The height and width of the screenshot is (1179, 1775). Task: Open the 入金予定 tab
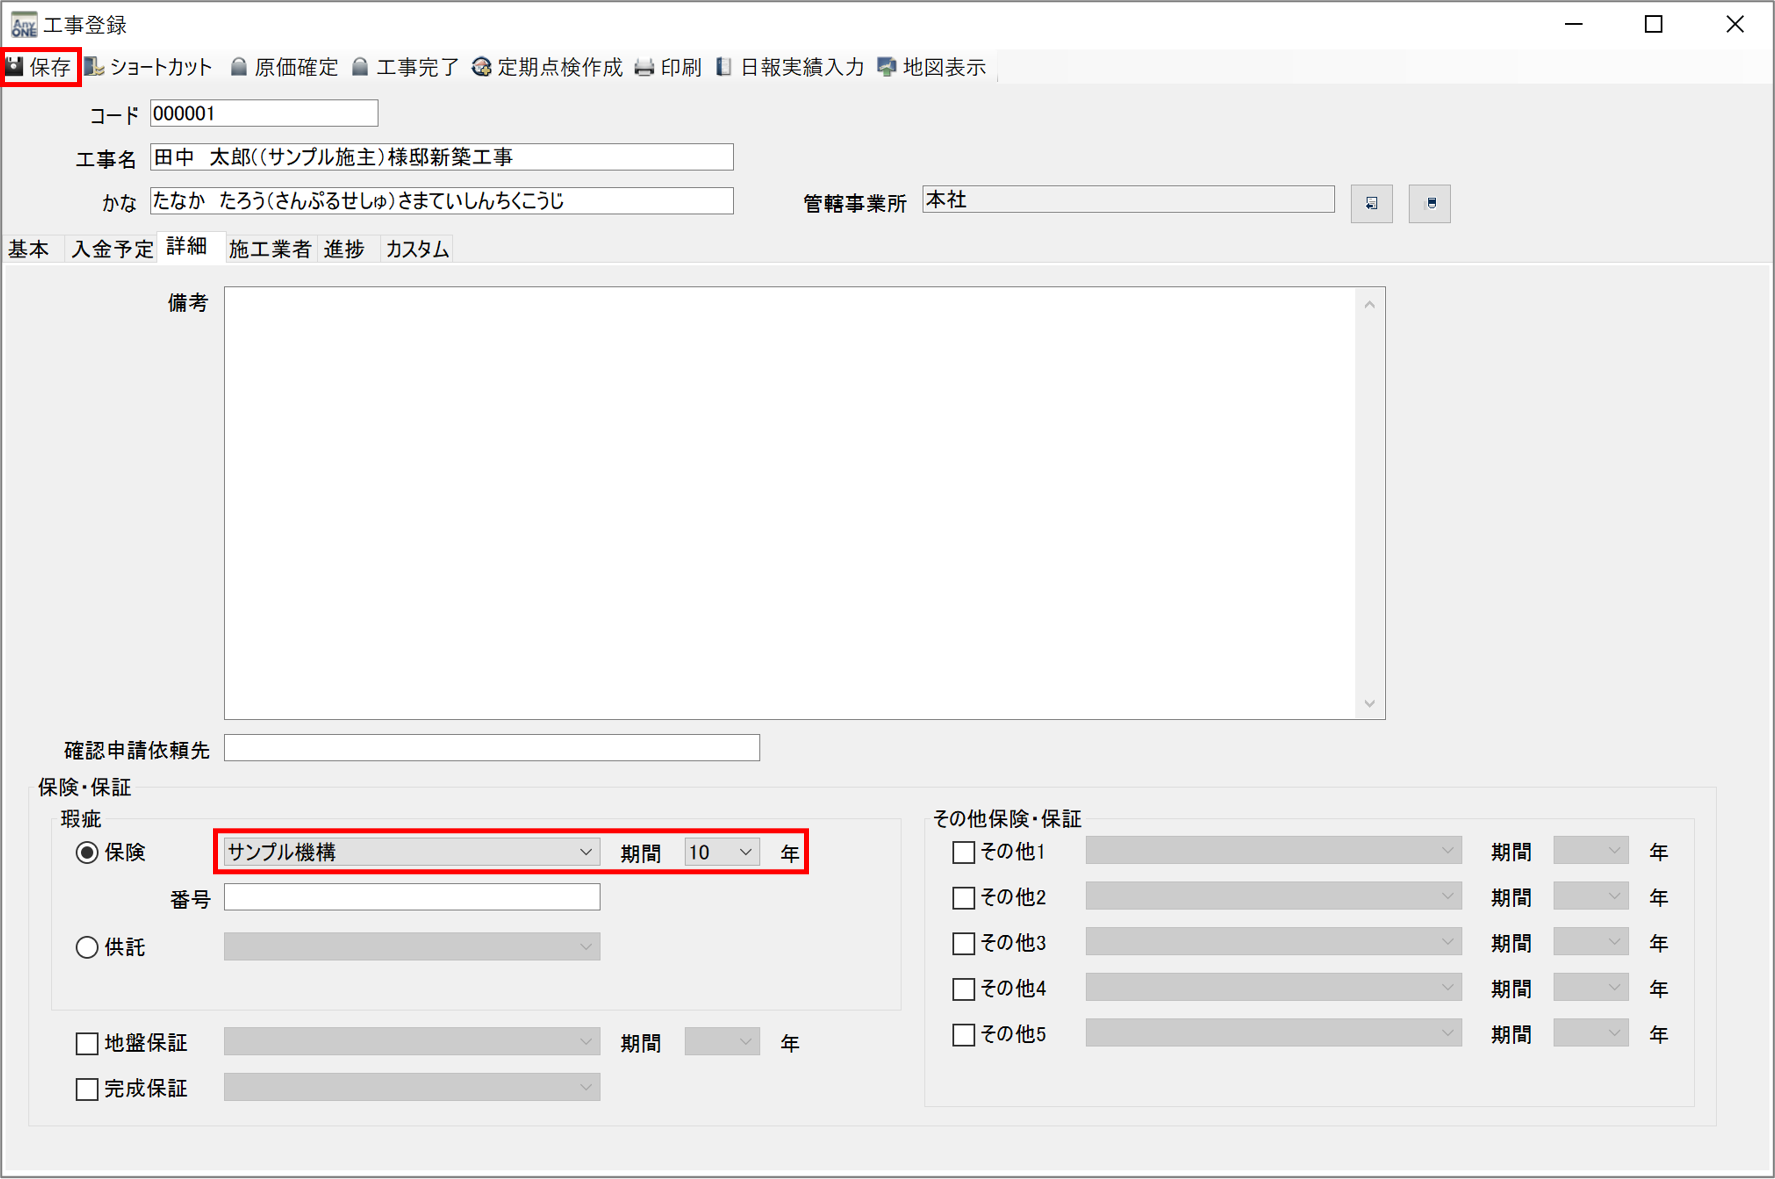[x=111, y=249]
